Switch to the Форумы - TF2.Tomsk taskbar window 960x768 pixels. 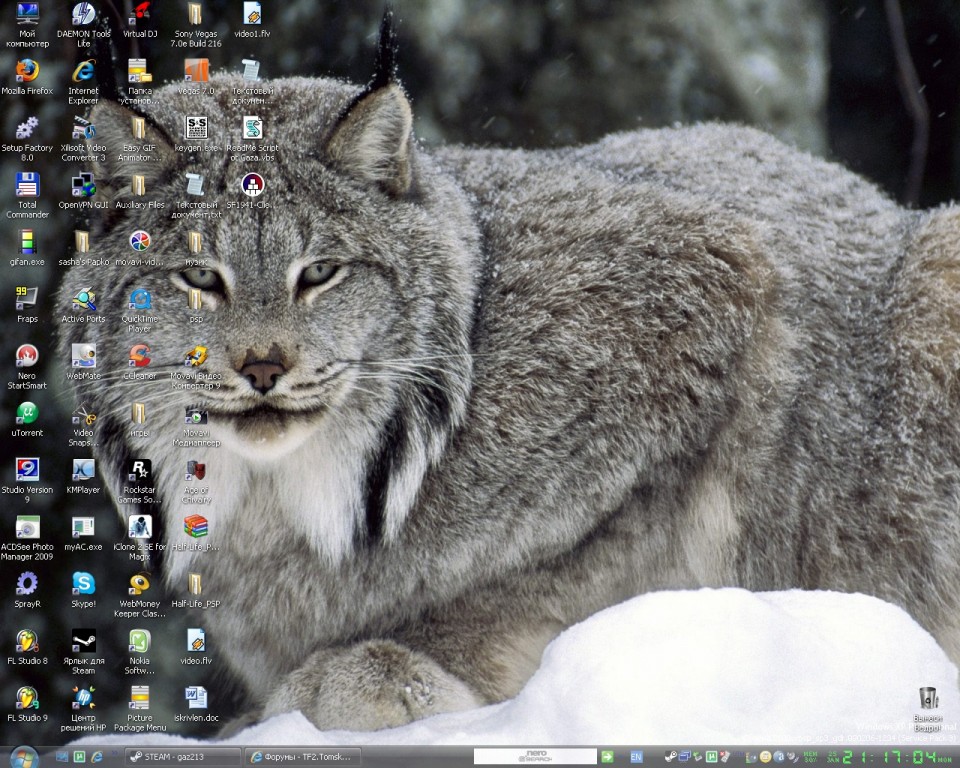(x=301, y=757)
